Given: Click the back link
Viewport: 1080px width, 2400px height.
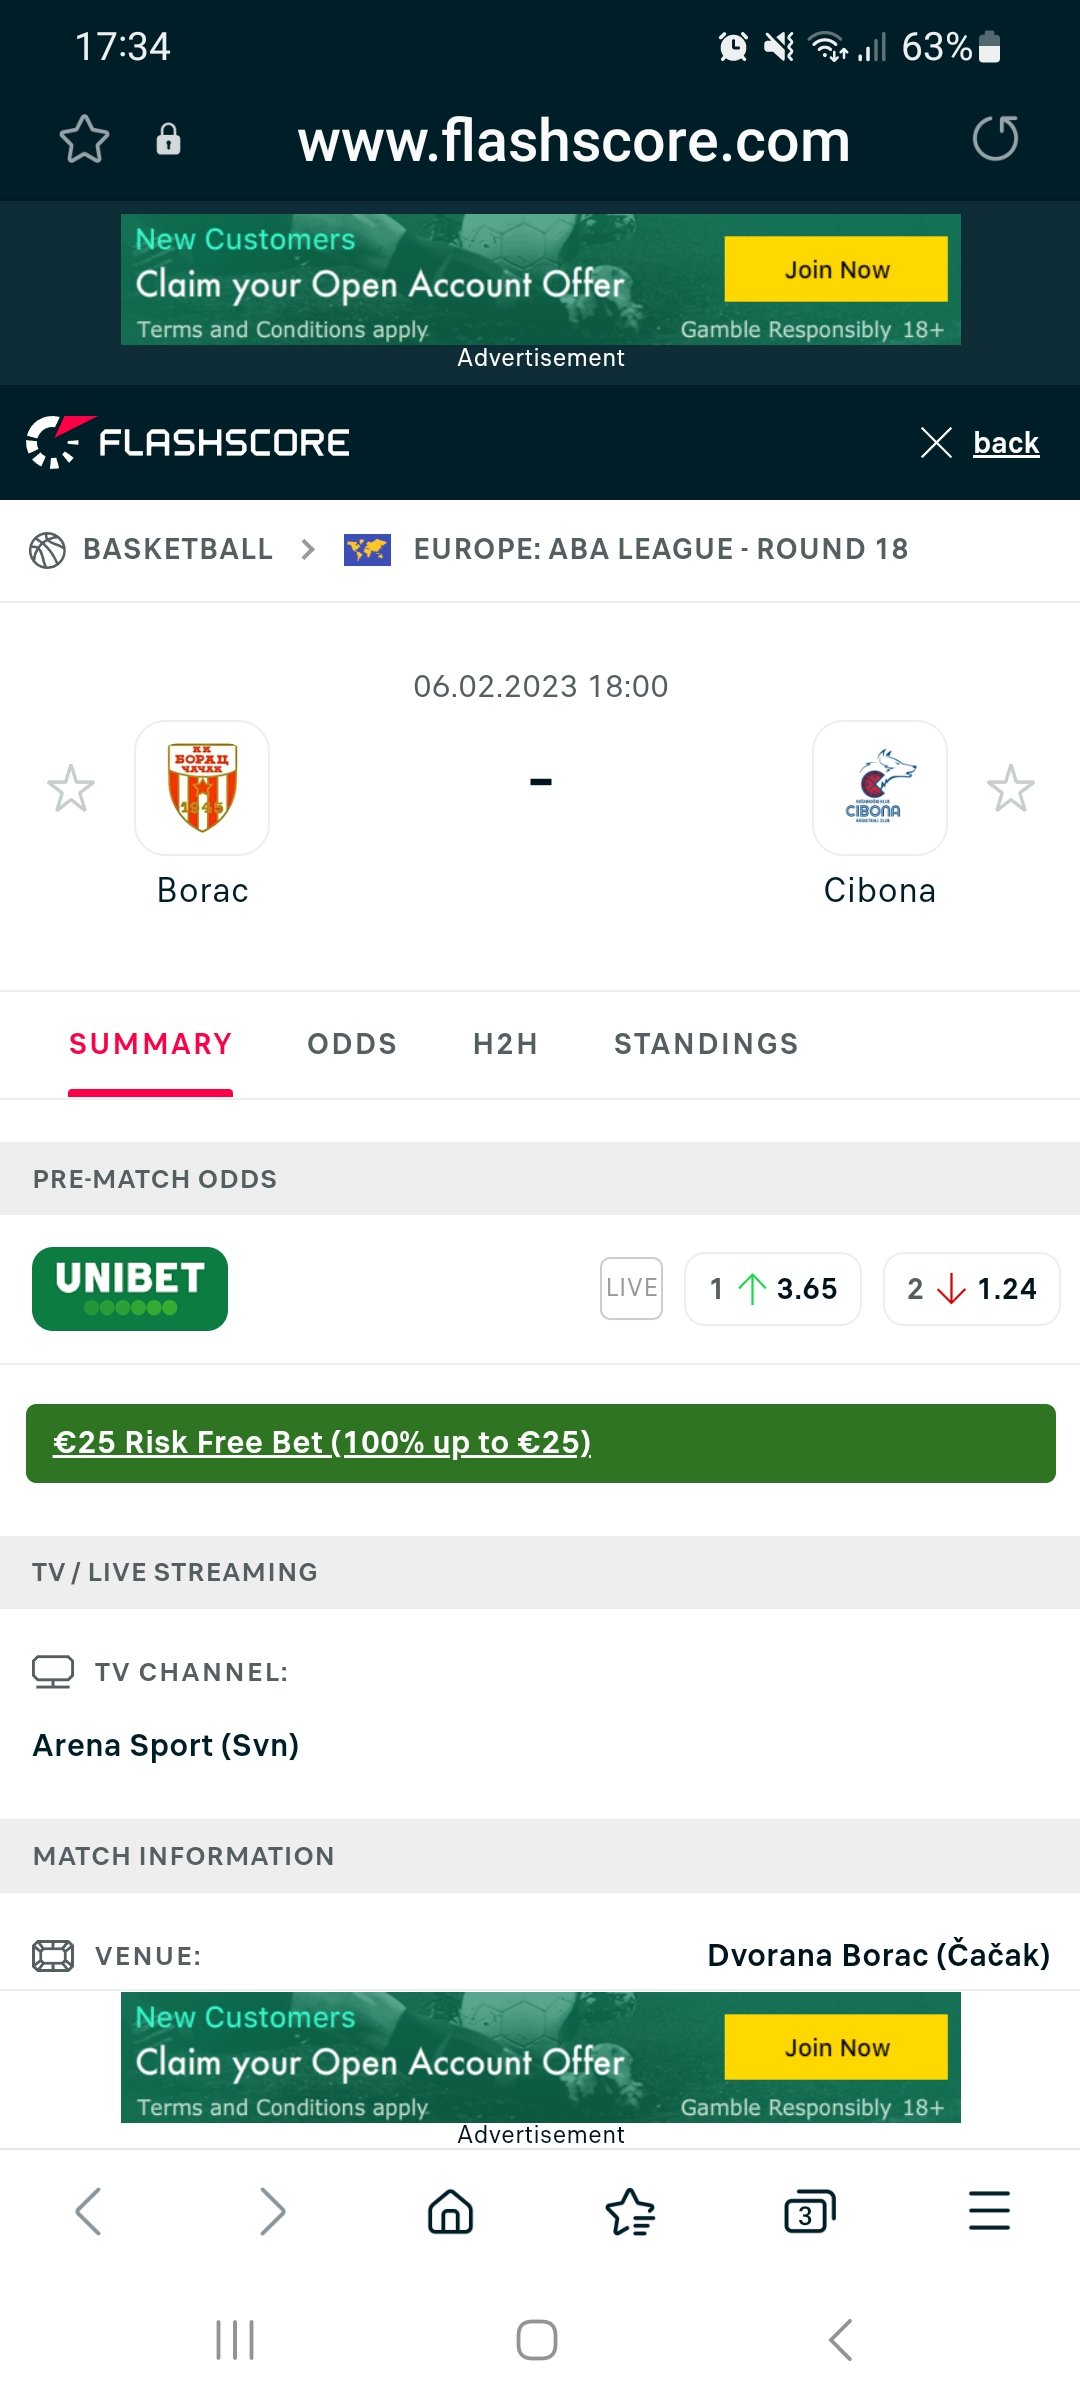Looking at the screenshot, I should pos(1005,443).
